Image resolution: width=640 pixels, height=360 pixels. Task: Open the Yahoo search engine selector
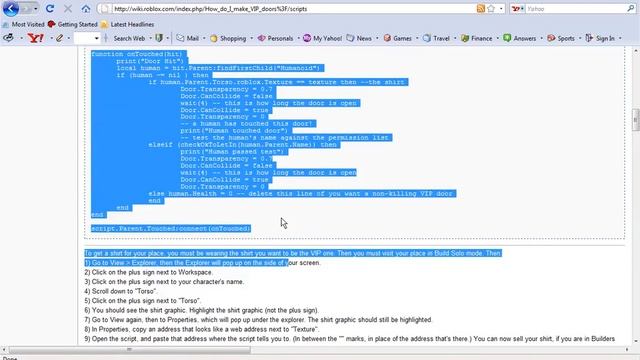518,9
